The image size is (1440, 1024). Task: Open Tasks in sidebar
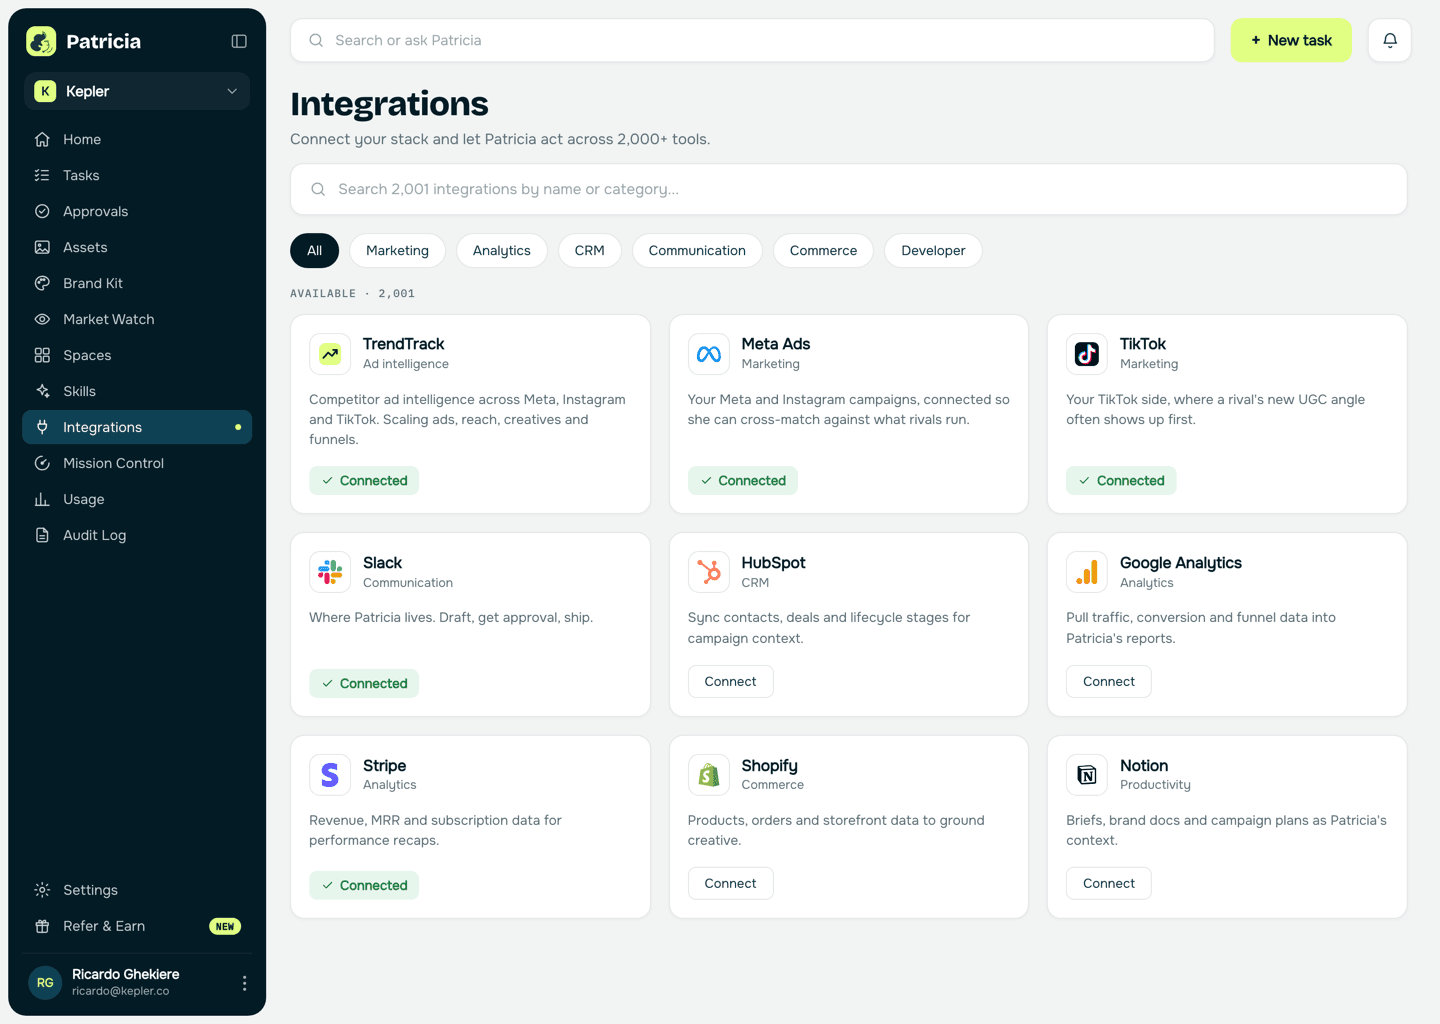(137, 175)
